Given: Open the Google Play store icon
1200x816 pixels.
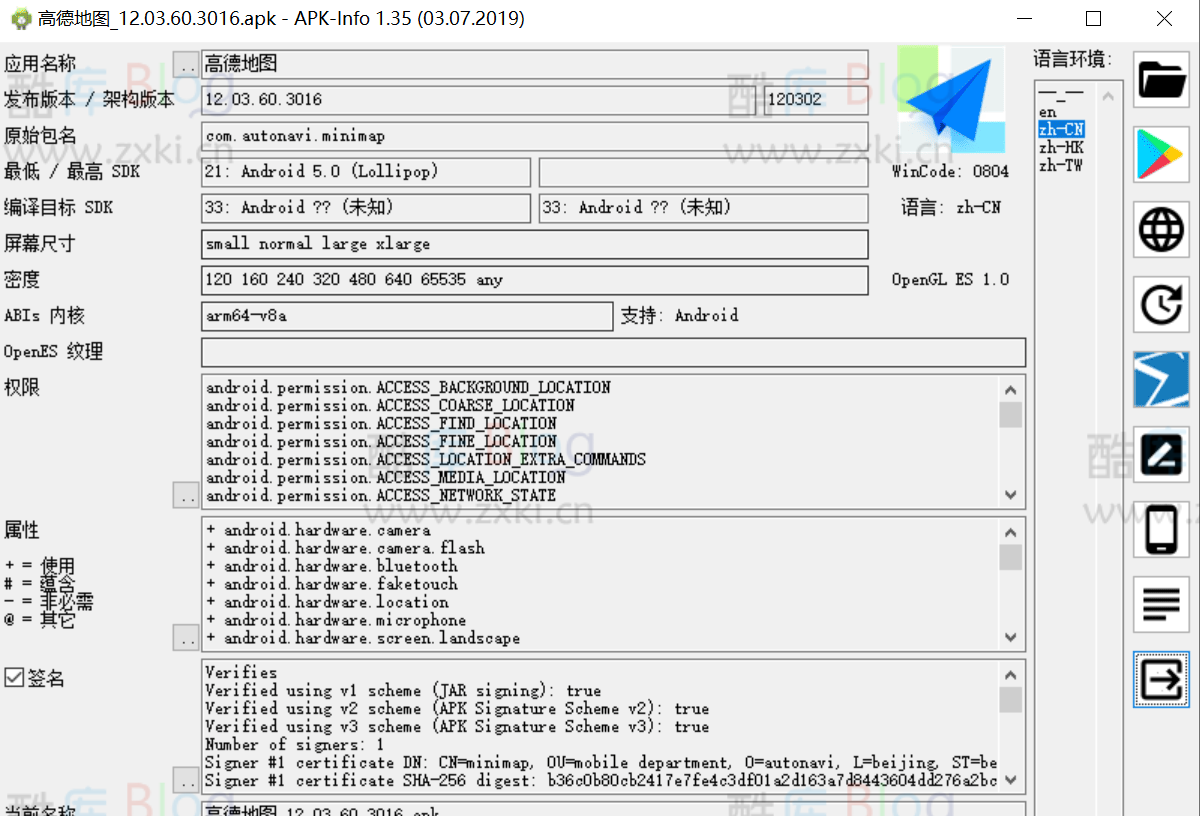Looking at the screenshot, I should tap(1161, 154).
